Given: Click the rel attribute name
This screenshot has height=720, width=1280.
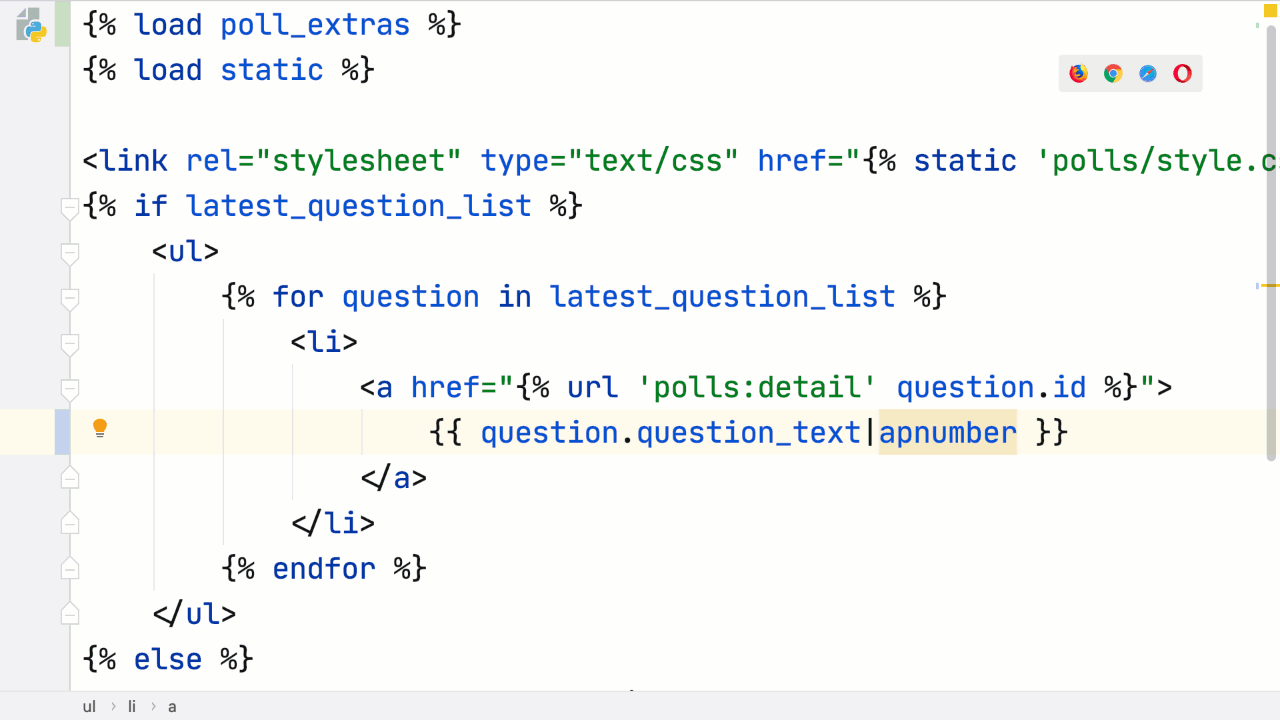Looking at the screenshot, I should 212,161.
